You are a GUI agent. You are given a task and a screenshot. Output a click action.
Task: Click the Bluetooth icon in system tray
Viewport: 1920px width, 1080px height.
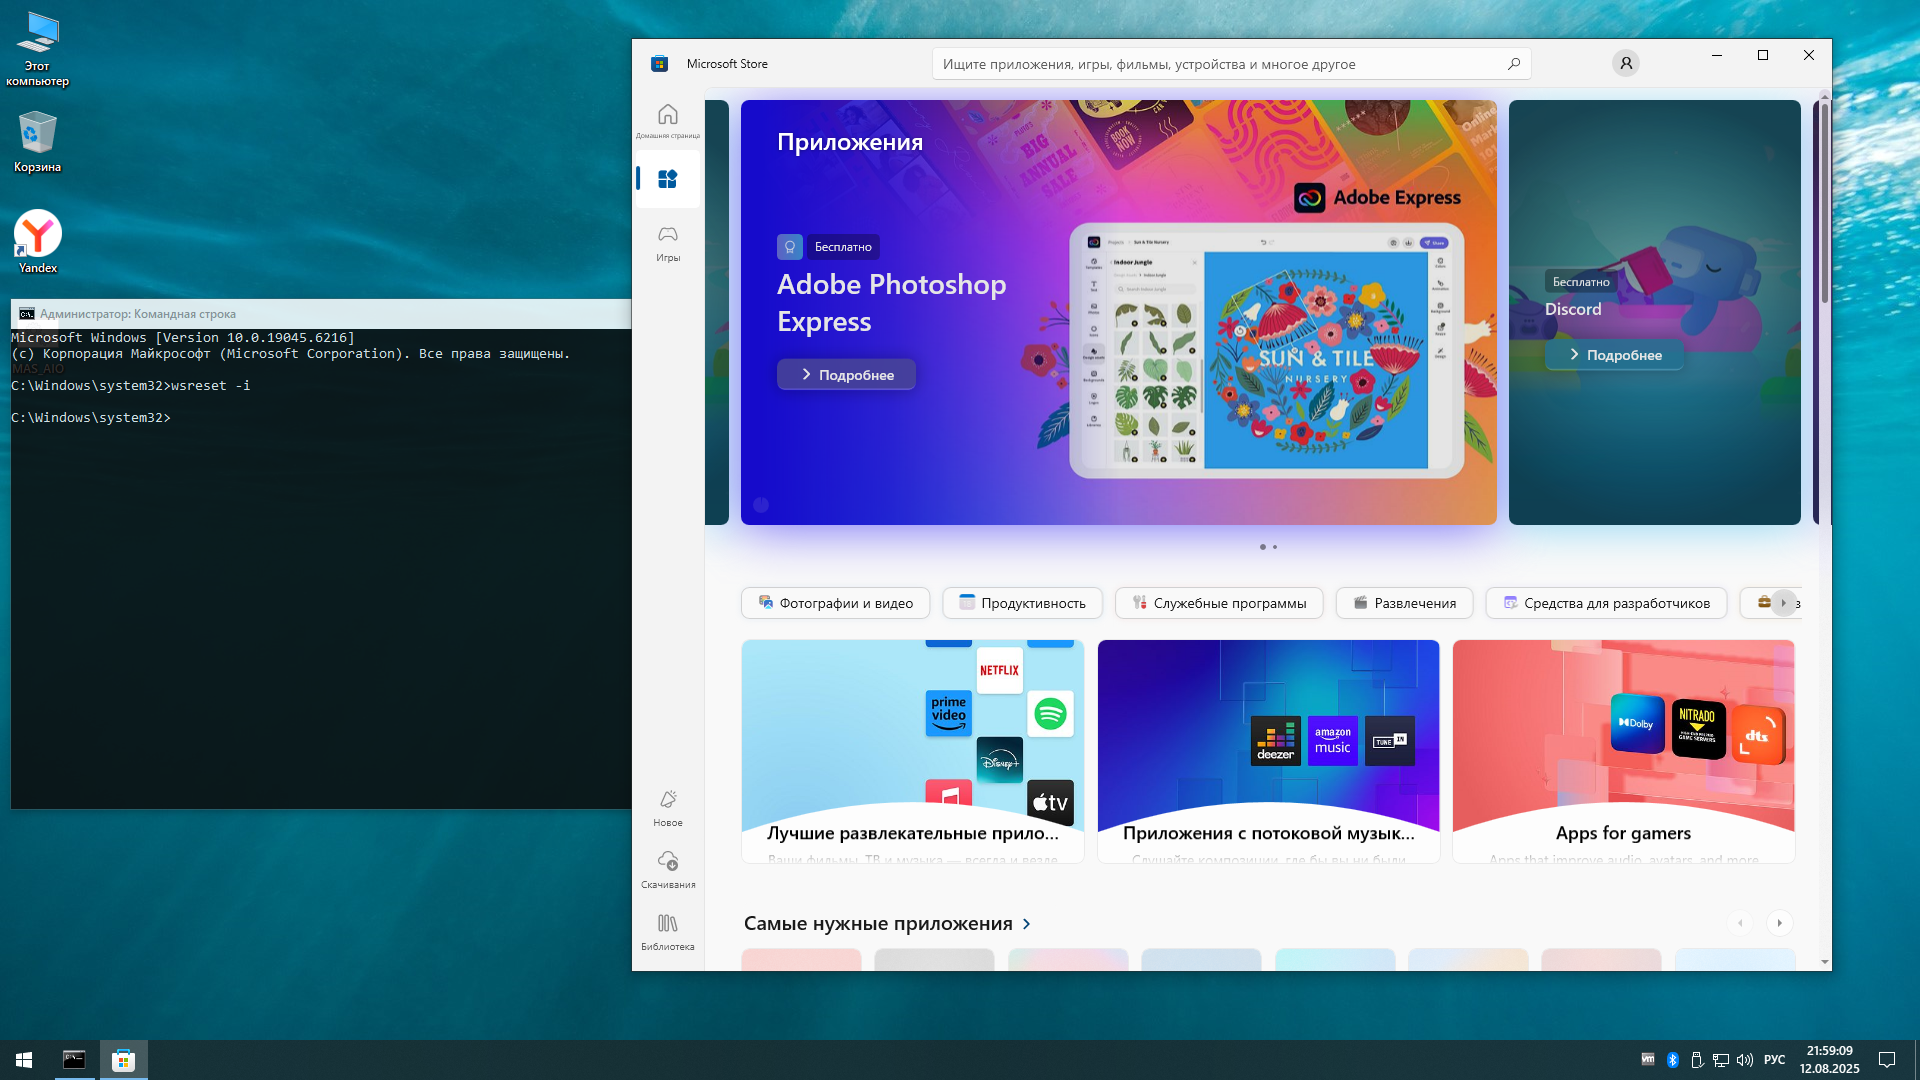click(1672, 1060)
